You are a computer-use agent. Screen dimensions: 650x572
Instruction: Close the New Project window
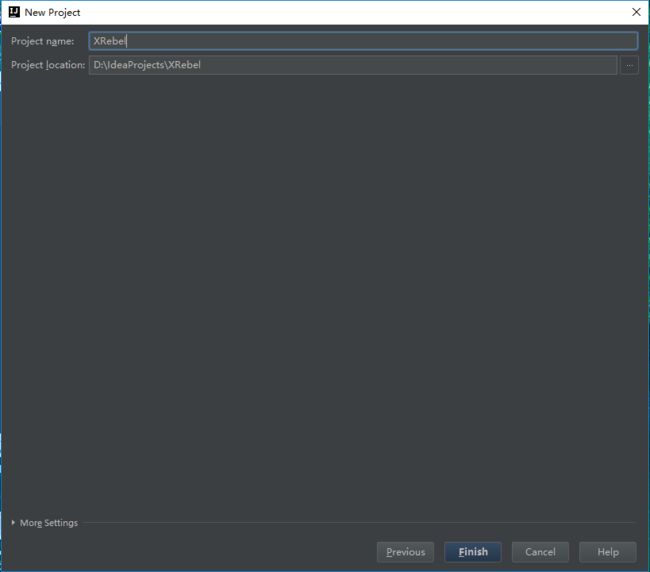(x=636, y=12)
